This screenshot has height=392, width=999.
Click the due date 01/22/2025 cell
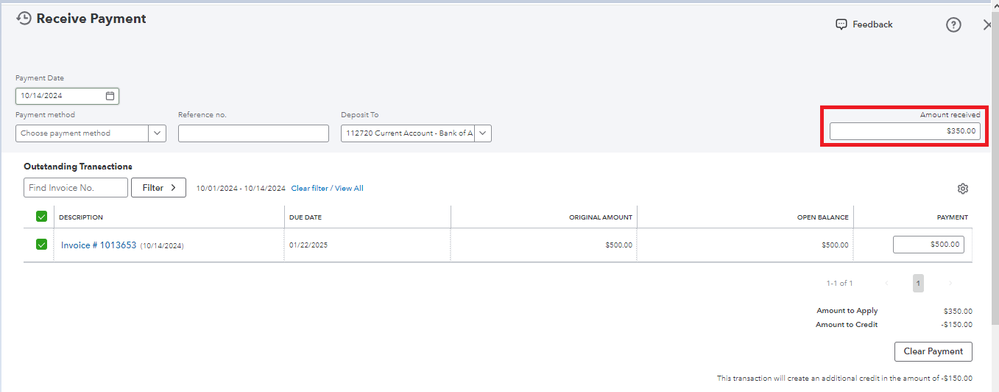pos(308,245)
